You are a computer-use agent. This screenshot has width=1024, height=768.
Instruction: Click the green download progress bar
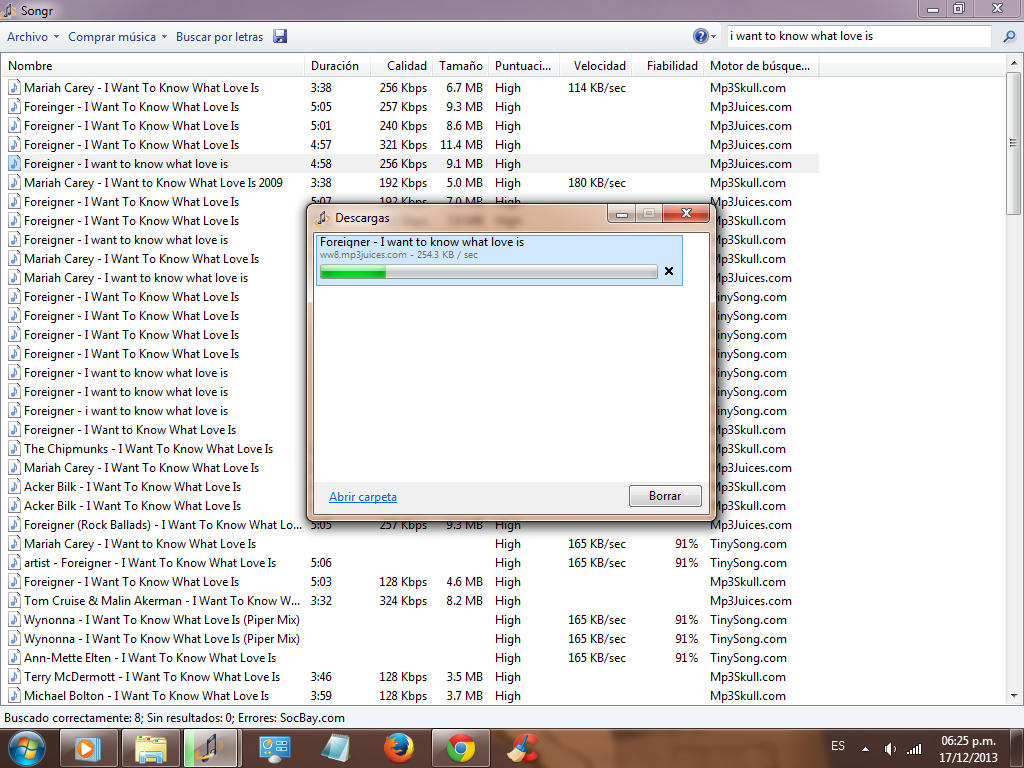pyautogui.click(x=487, y=272)
